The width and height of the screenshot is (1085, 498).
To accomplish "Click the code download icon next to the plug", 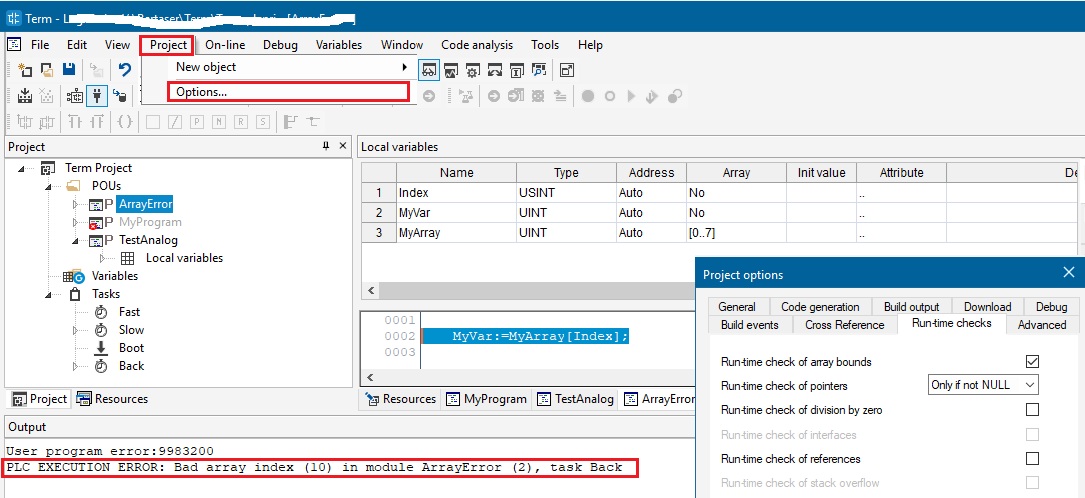I will click(120, 95).
